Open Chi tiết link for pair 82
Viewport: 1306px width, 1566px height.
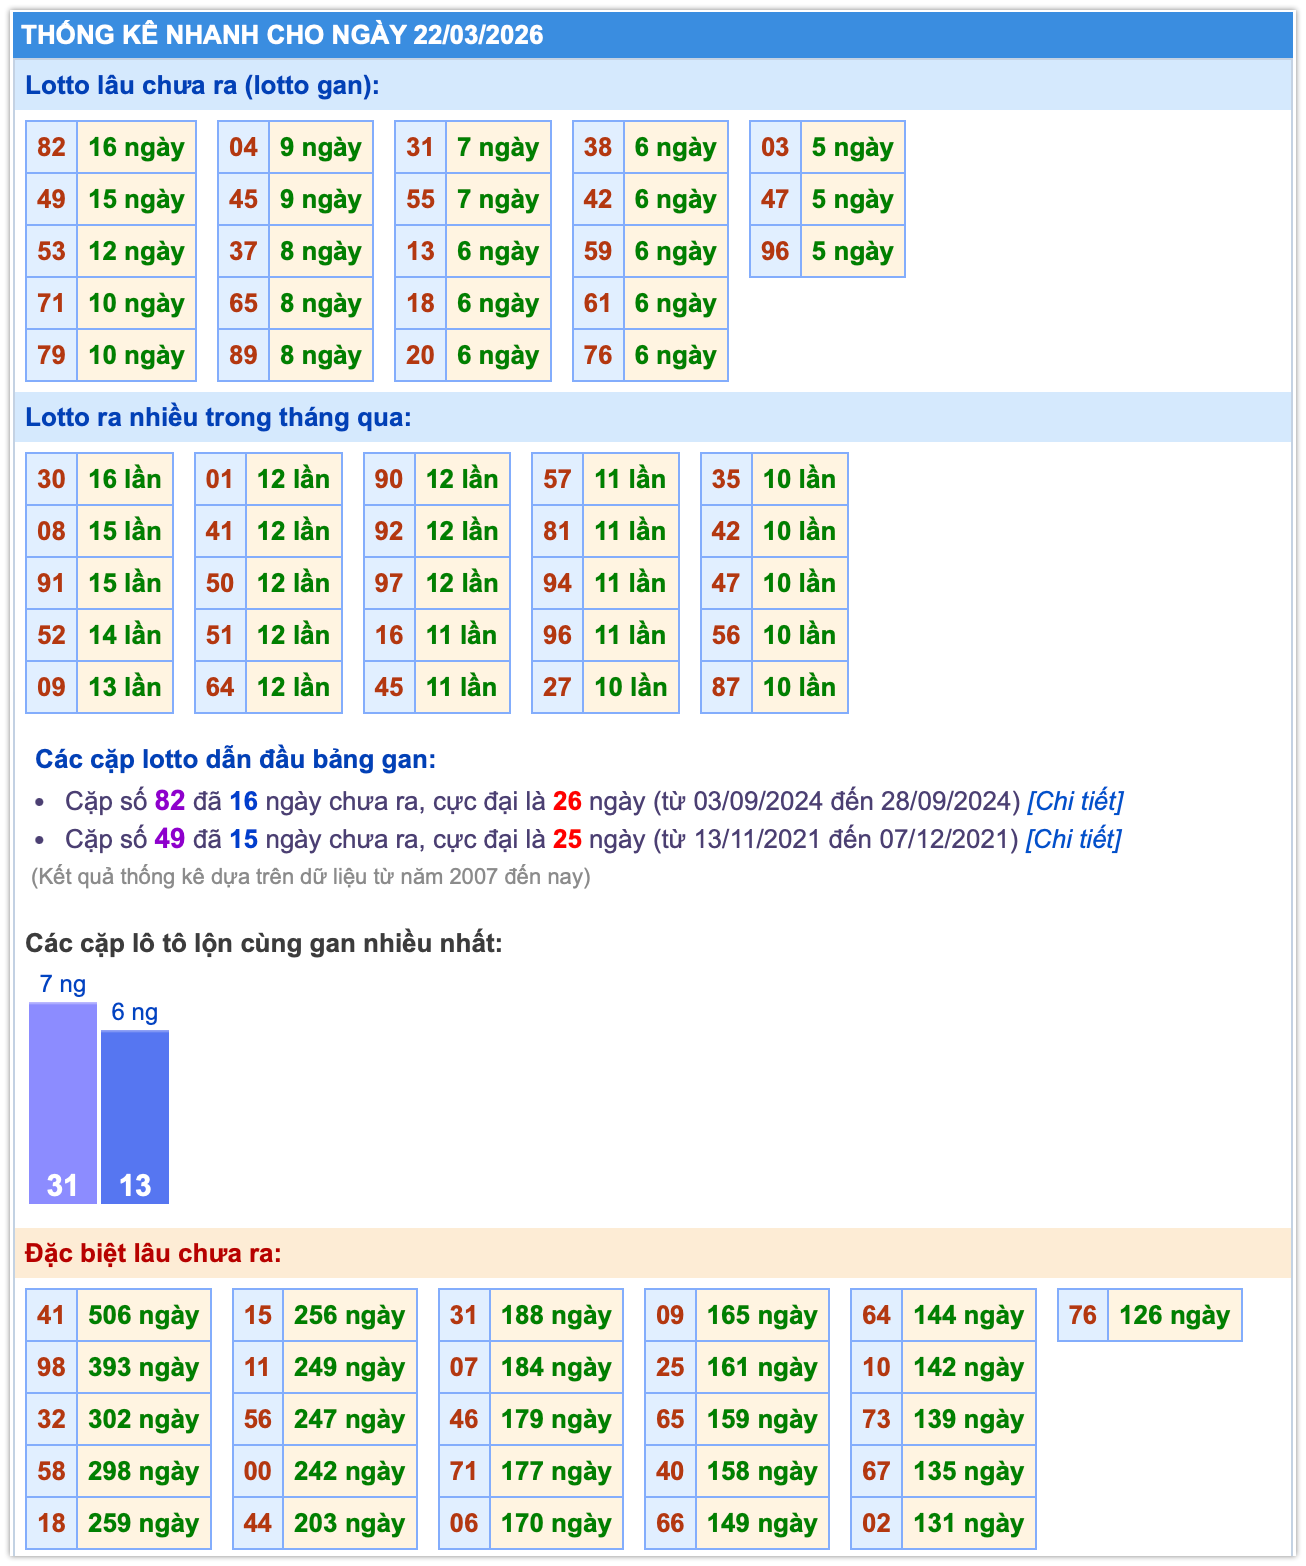(1075, 801)
